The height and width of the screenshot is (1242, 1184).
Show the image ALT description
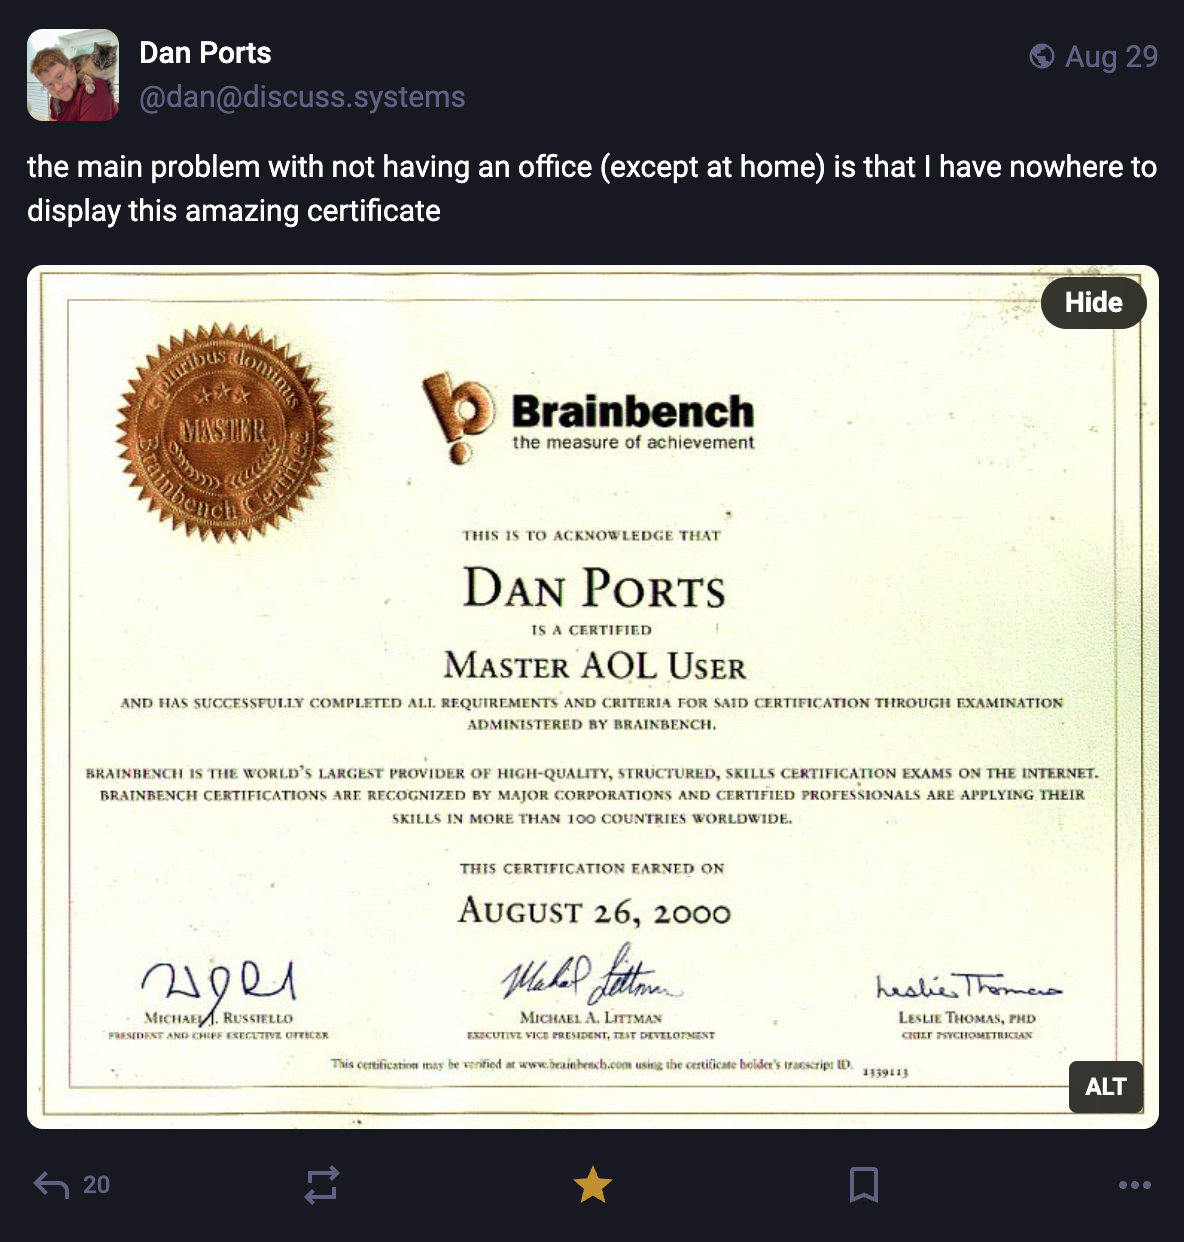(x=1106, y=1086)
